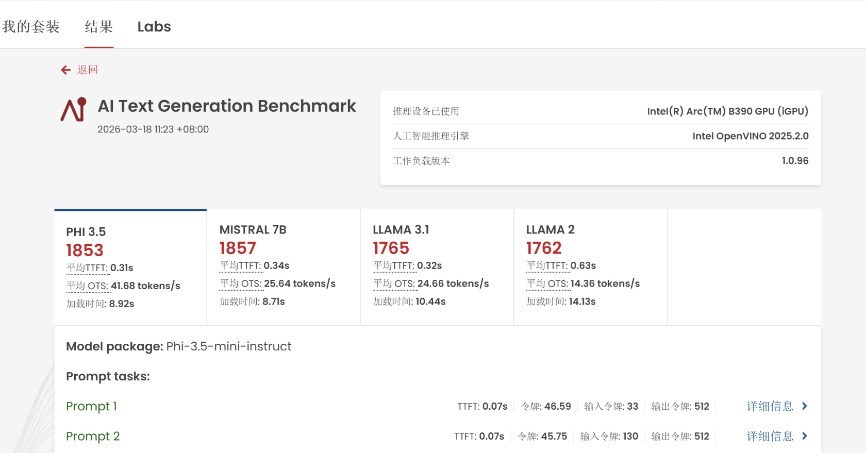The width and height of the screenshot is (866, 453).
Task: Click the AI Text Generation Benchmark logo
Action: pos(73,110)
